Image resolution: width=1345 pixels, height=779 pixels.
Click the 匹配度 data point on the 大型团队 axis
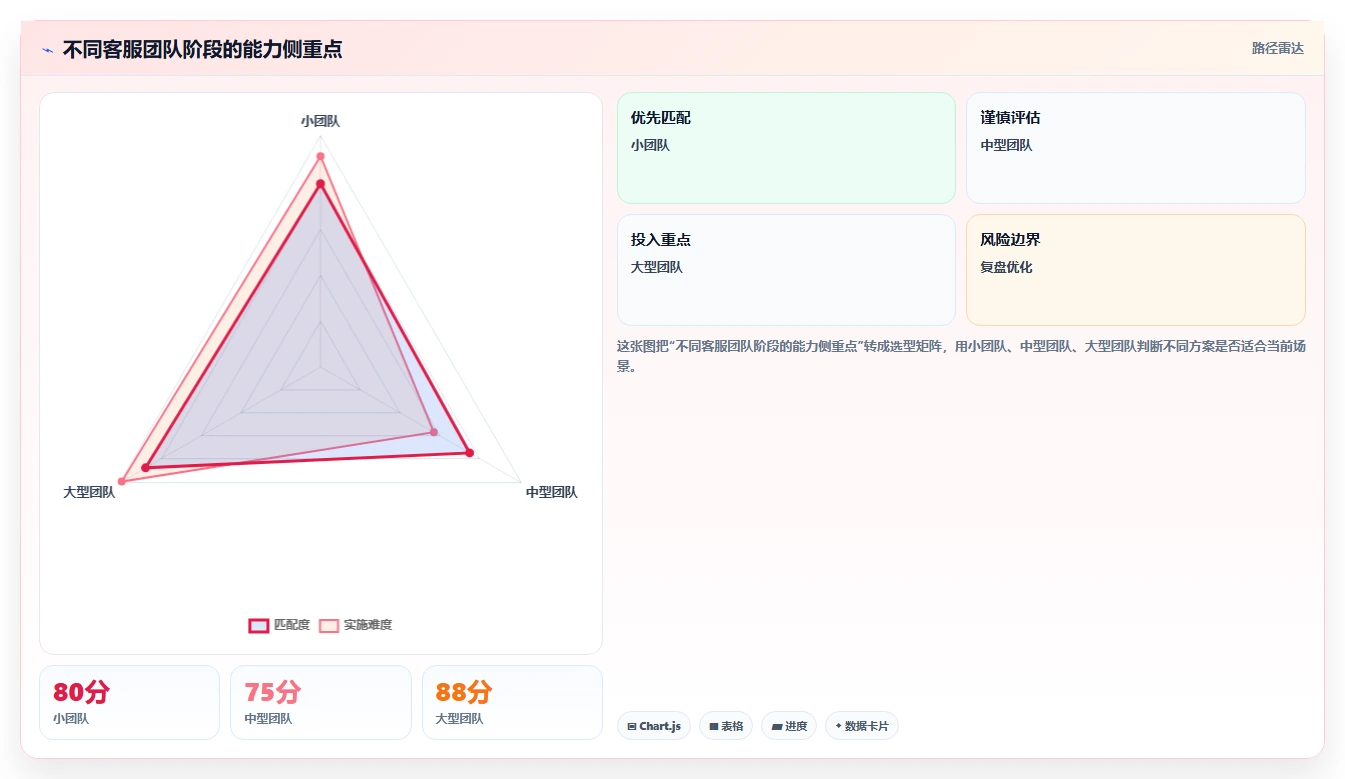(146, 467)
